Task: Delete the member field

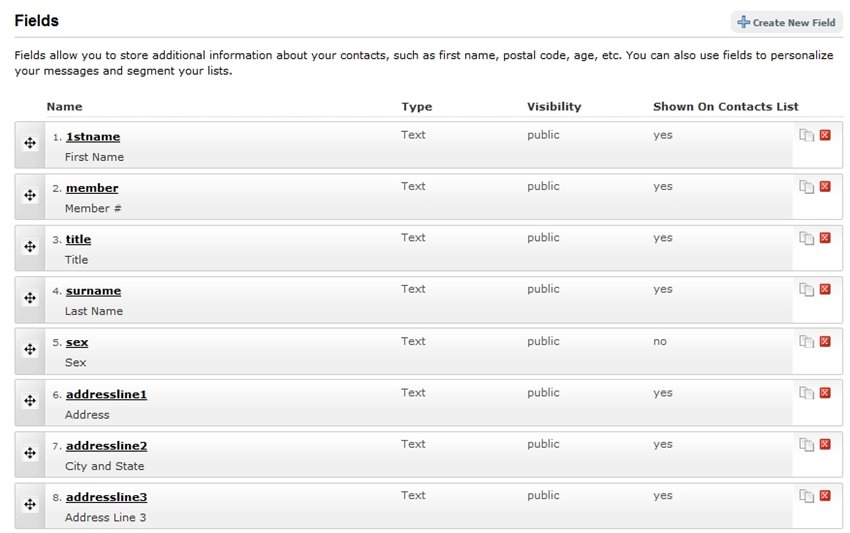Action: point(825,187)
